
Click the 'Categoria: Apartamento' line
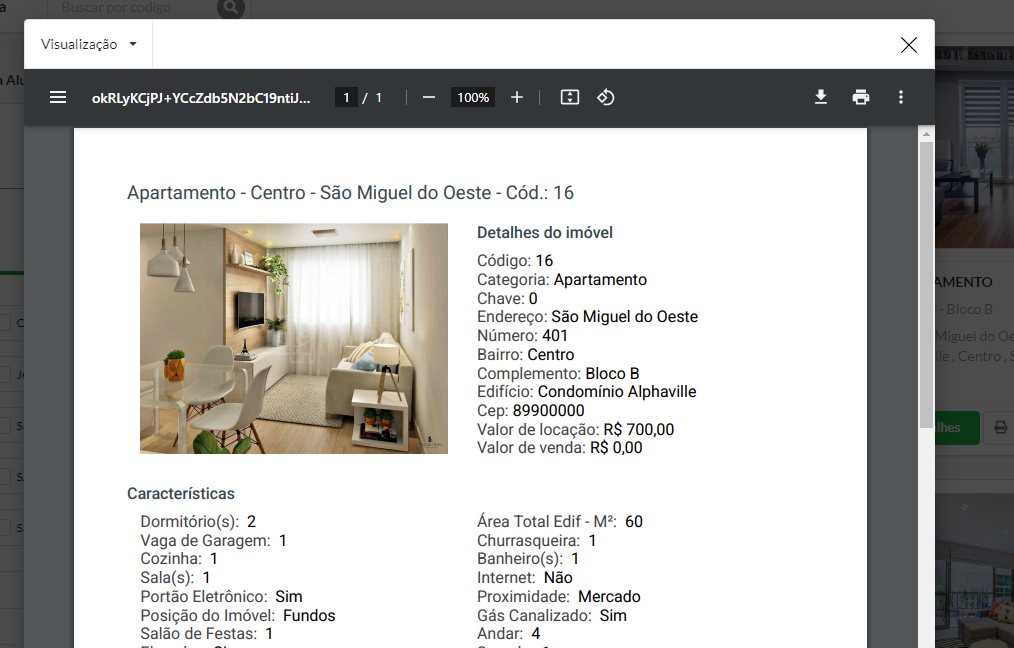tap(562, 280)
